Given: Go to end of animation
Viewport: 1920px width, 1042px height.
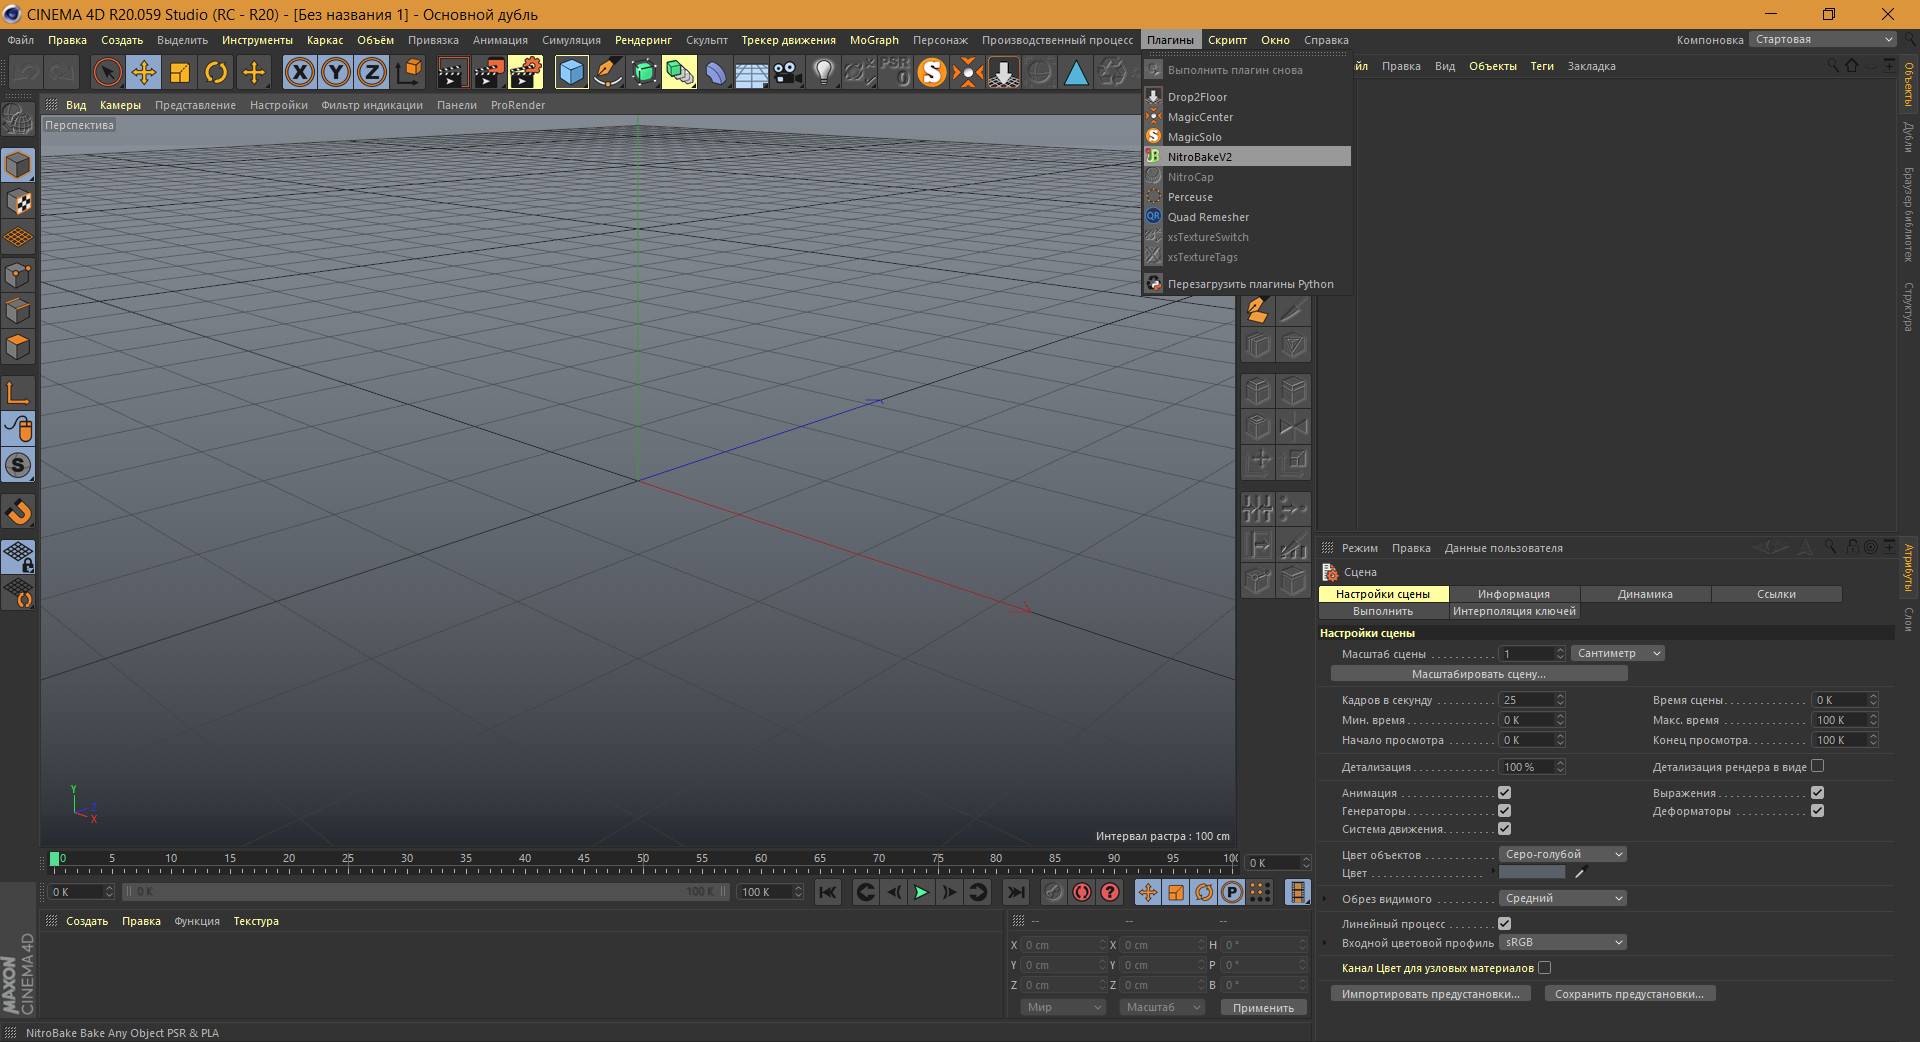Looking at the screenshot, I should coord(1015,892).
